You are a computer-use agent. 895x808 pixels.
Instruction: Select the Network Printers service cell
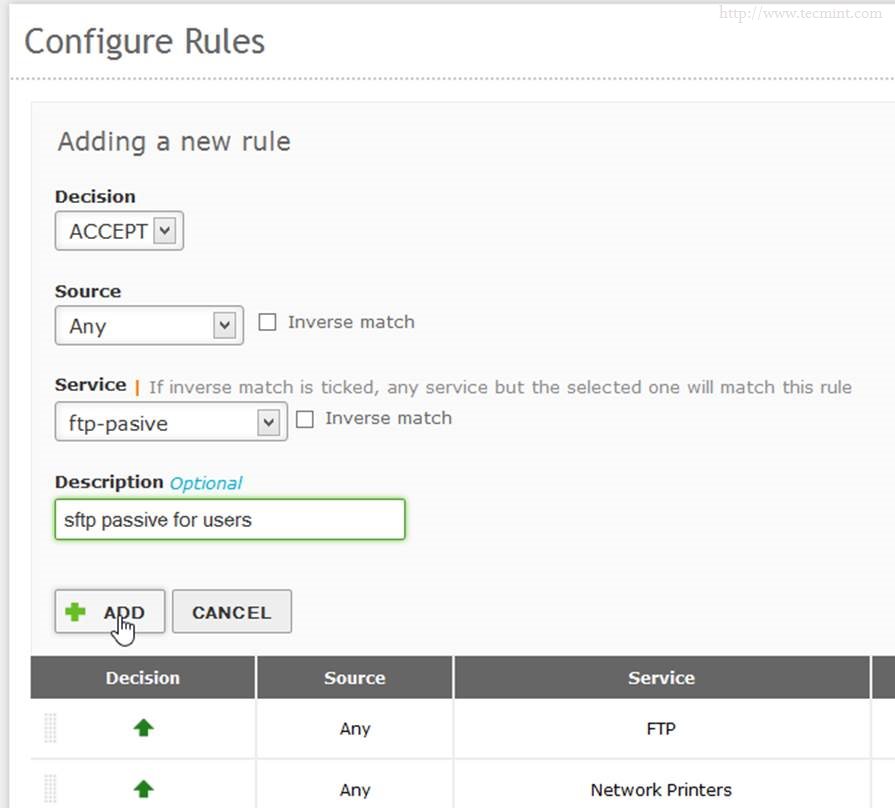[x=661, y=789]
